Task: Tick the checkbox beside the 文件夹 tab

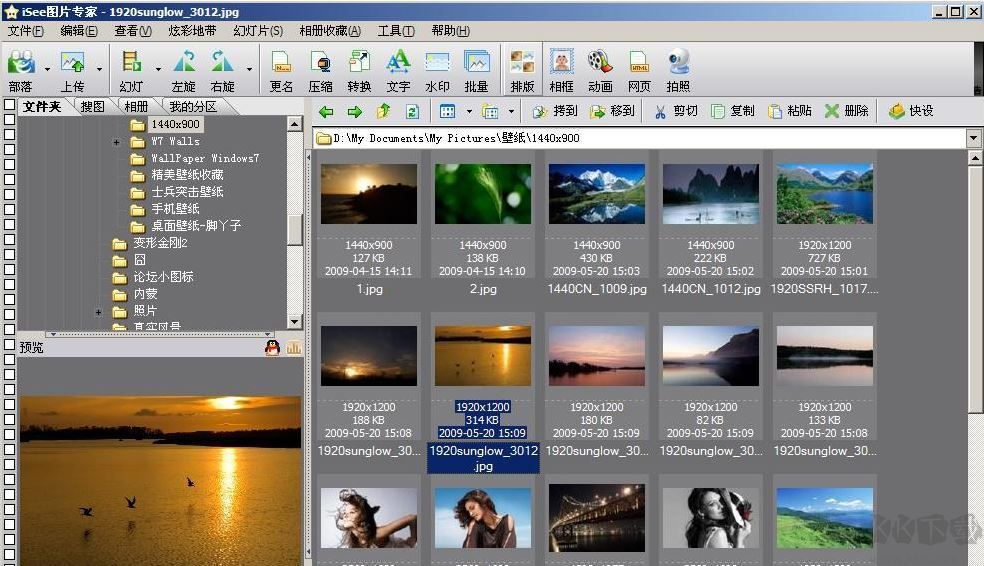Action: [x=9, y=106]
